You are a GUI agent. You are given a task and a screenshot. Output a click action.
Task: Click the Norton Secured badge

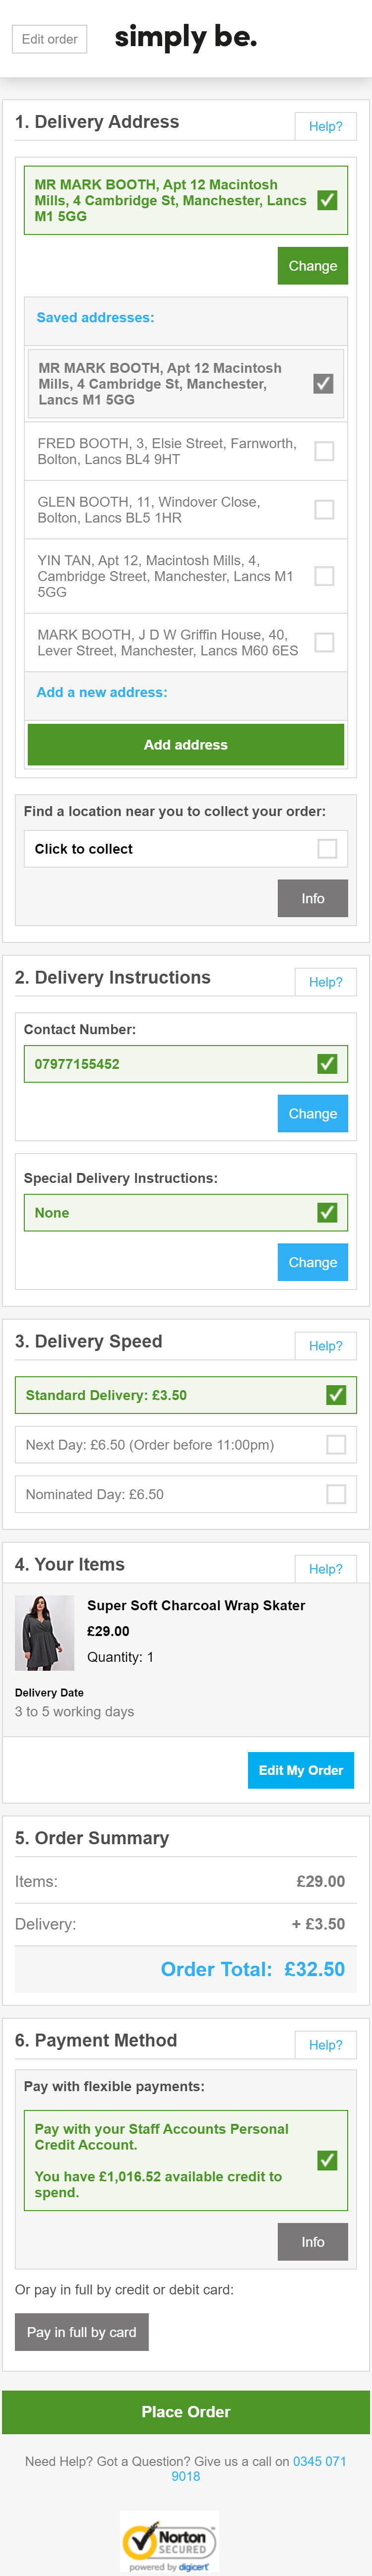[x=169, y=2541]
